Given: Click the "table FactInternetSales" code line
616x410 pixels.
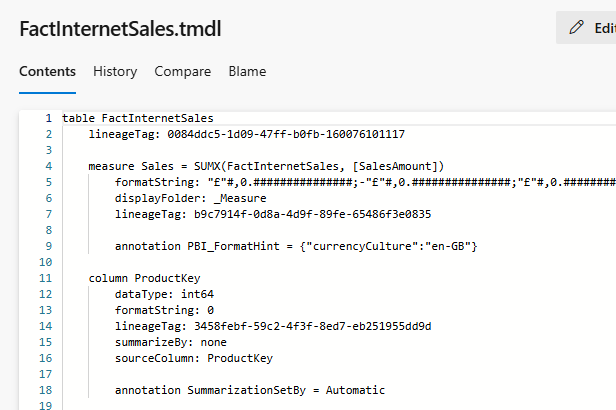Looking at the screenshot, I should coord(137,118).
